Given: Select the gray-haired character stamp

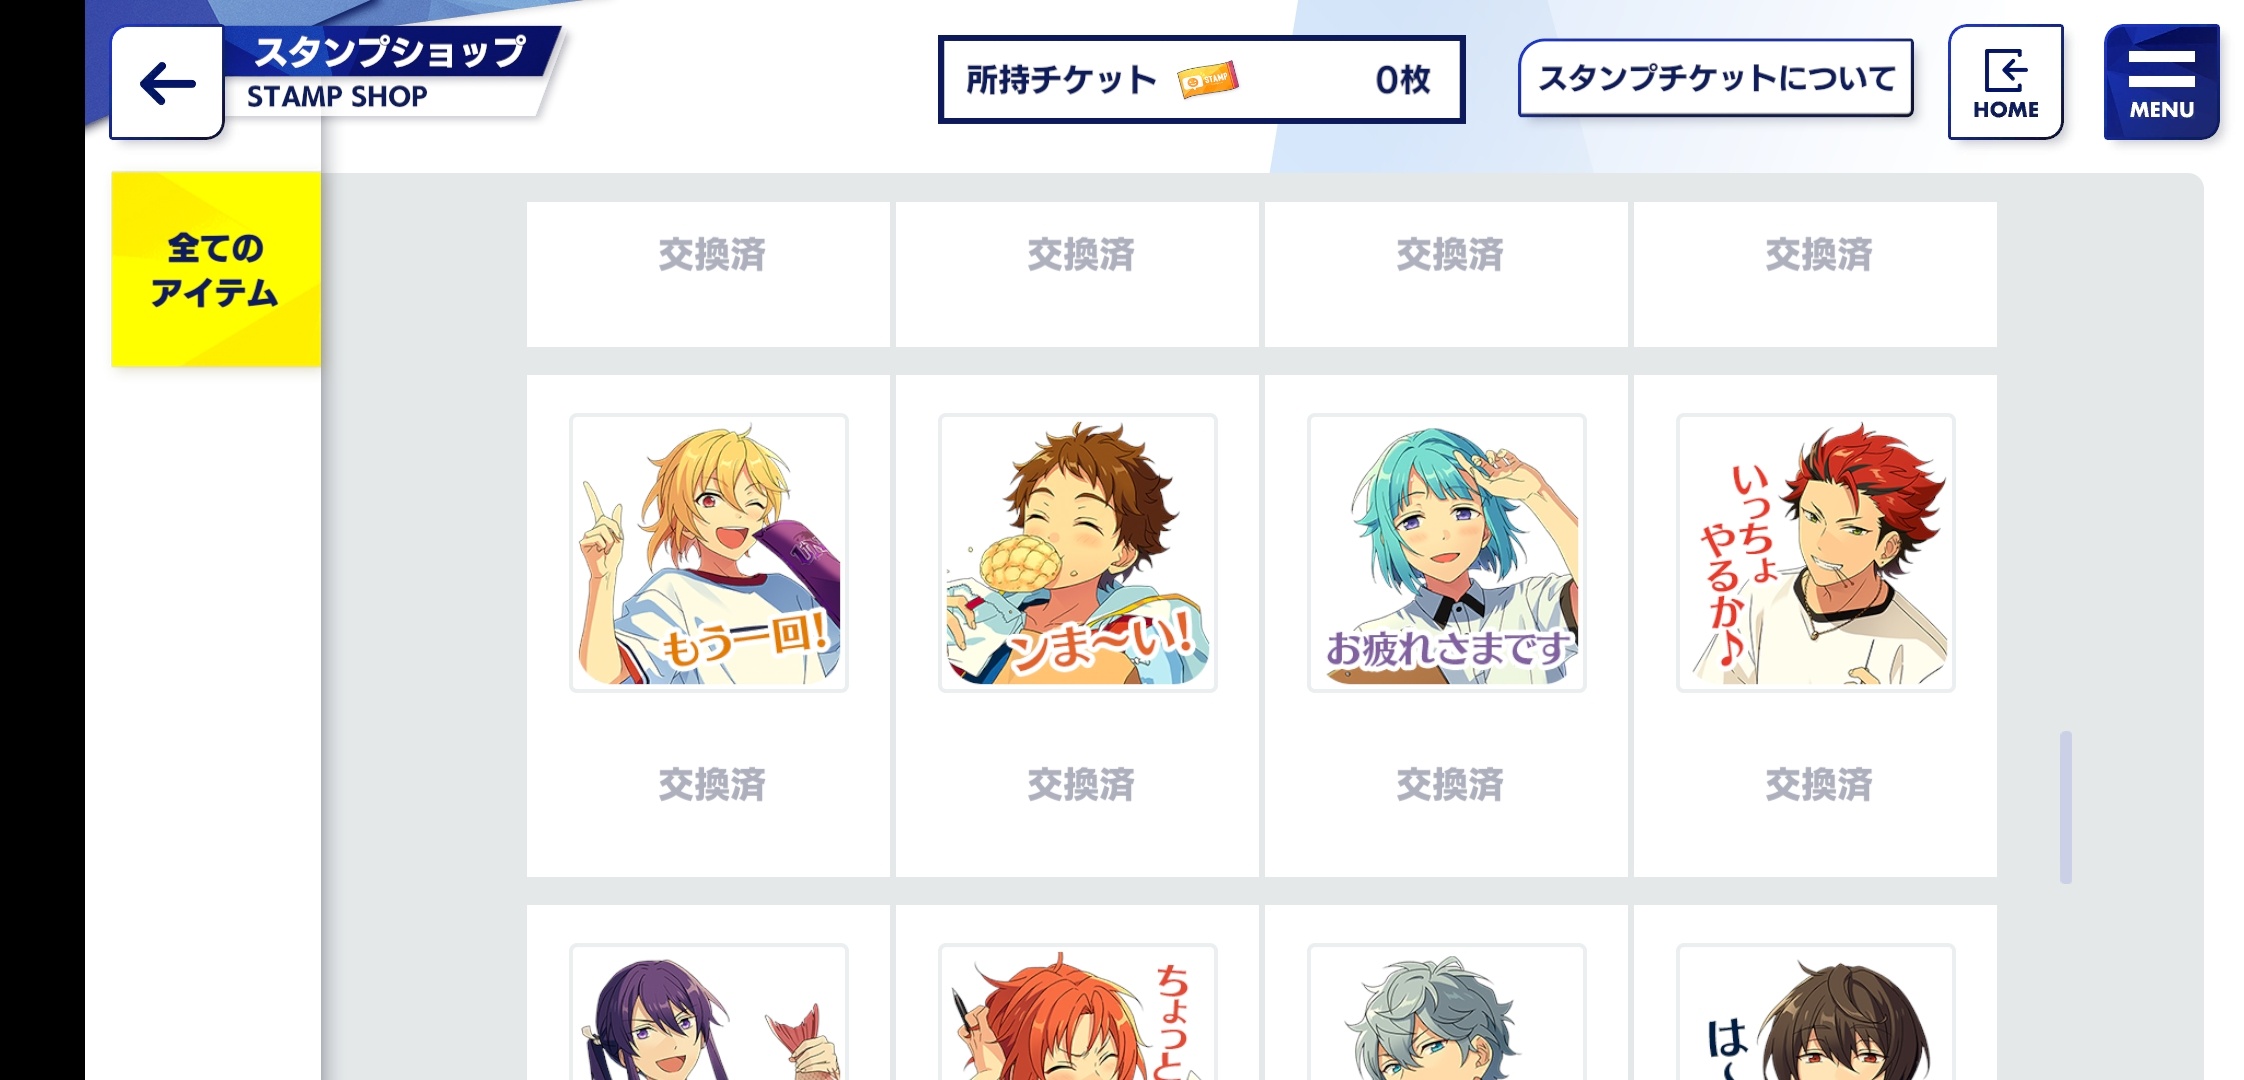Looking at the screenshot, I should coord(1447,1012).
